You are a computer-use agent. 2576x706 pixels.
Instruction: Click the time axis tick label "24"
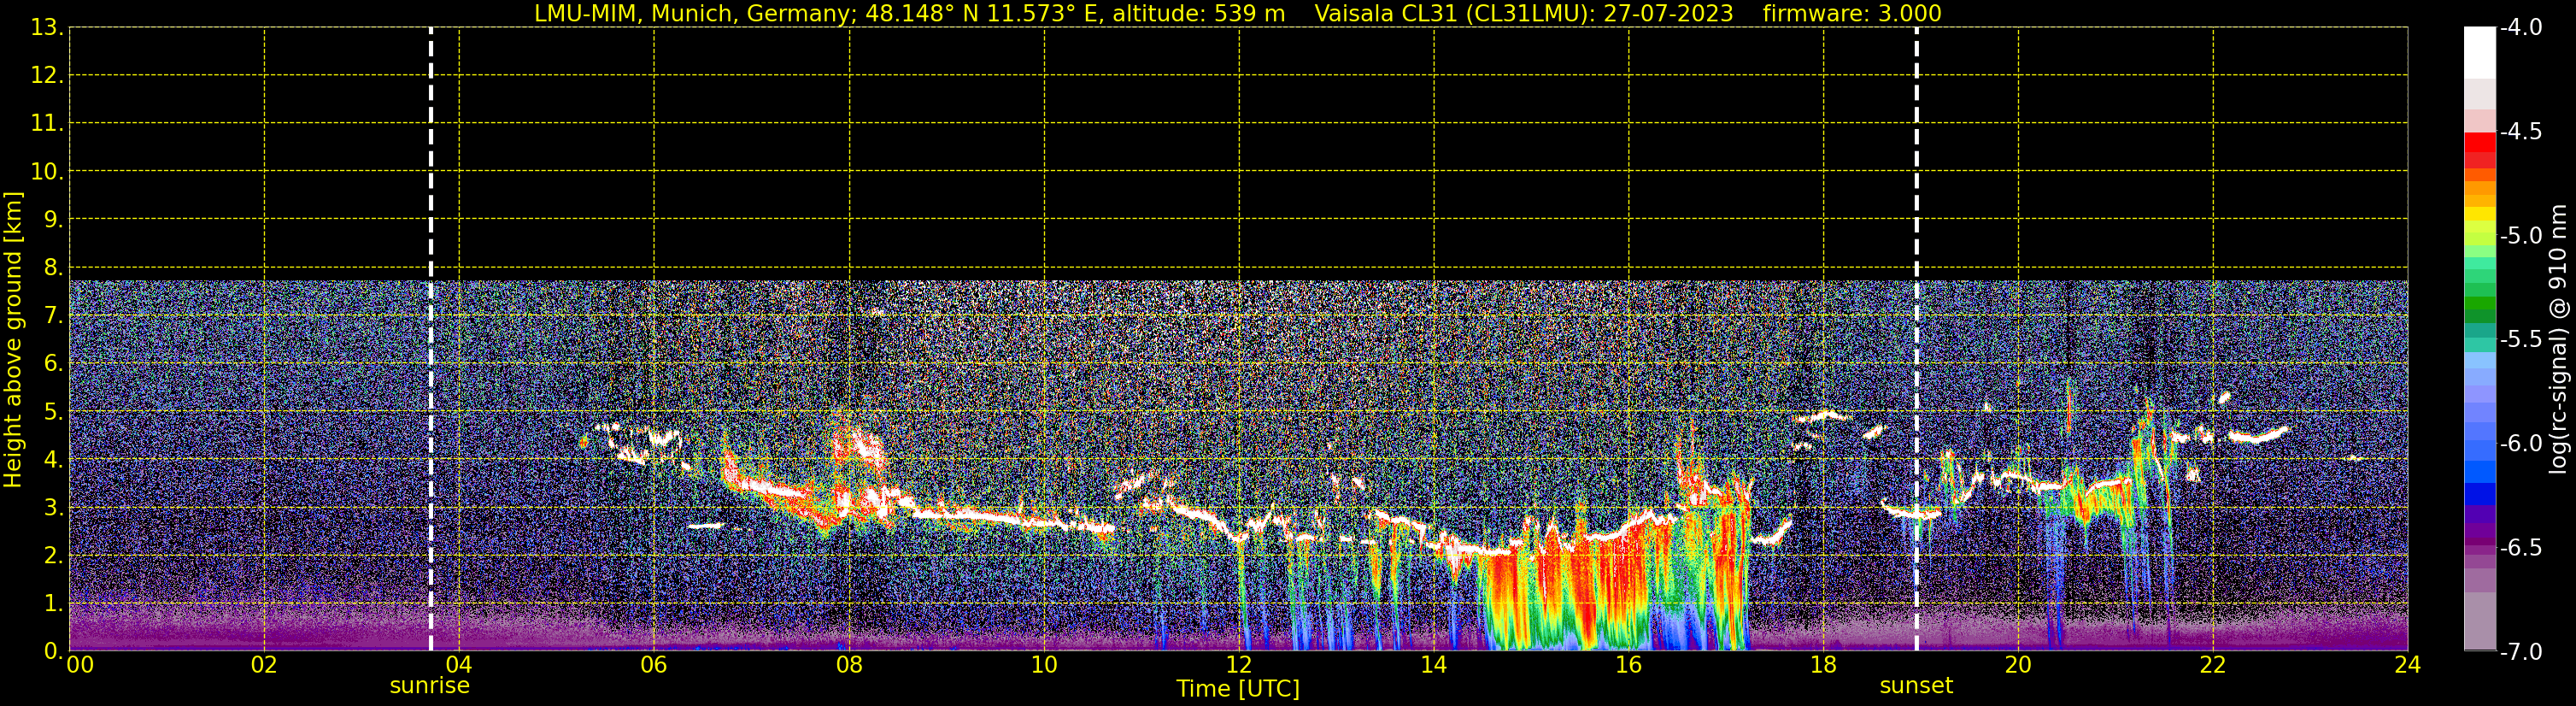click(x=2408, y=665)
